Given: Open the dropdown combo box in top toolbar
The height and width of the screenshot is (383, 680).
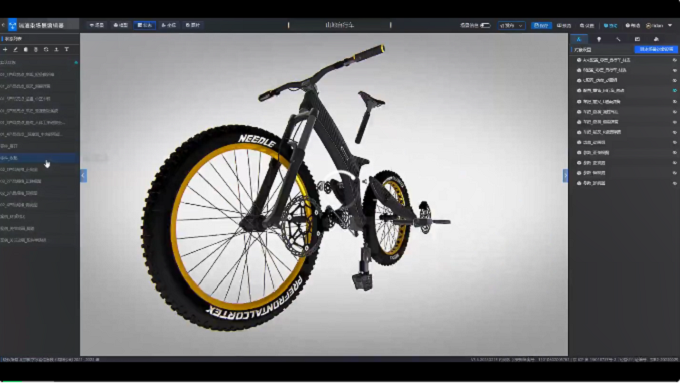Looking at the screenshot, I should pyautogui.click(x=511, y=25).
